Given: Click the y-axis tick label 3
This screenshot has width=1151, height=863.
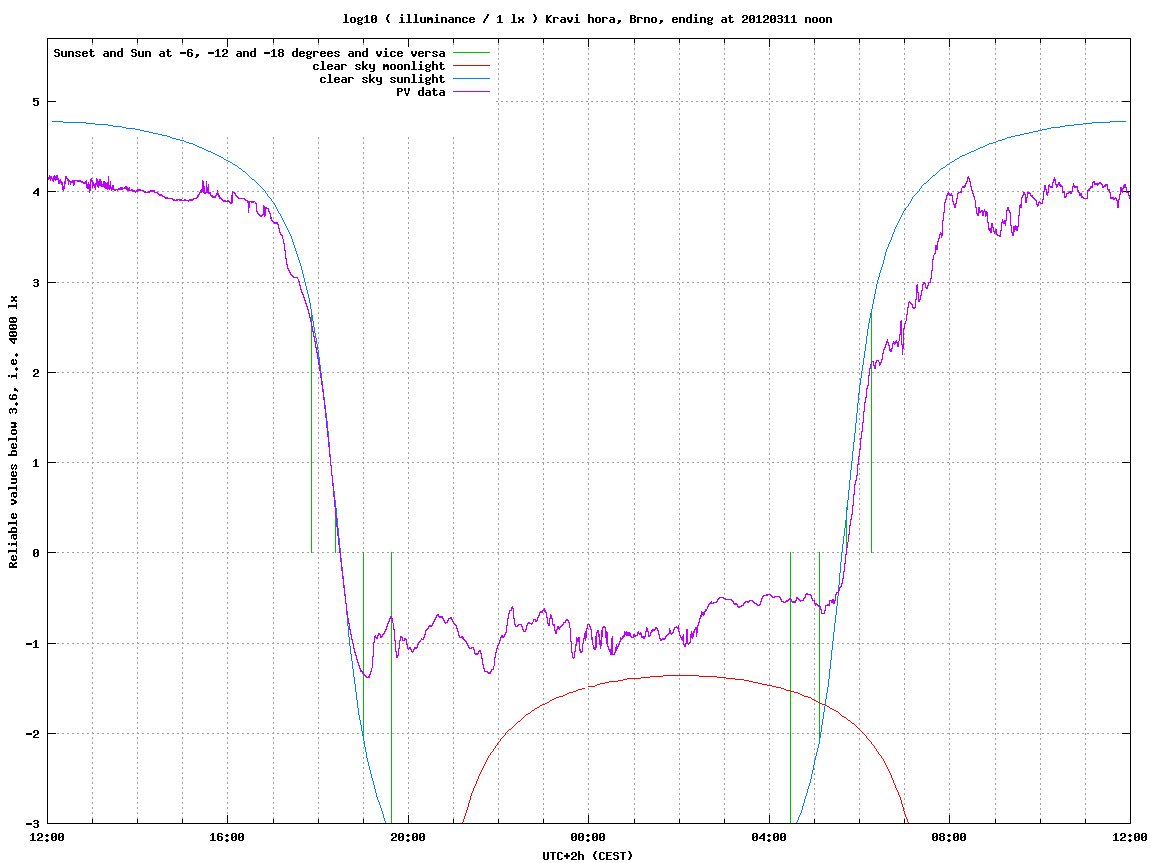Looking at the screenshot, I should click(35, 283).
